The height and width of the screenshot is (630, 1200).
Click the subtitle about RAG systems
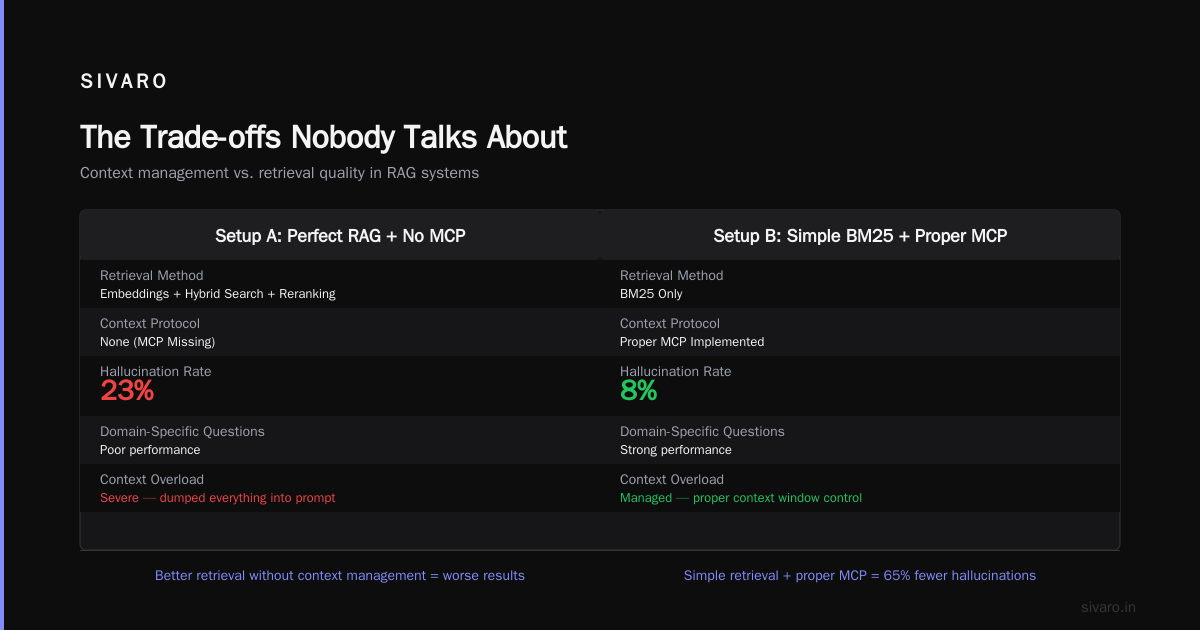pos(279,173)
